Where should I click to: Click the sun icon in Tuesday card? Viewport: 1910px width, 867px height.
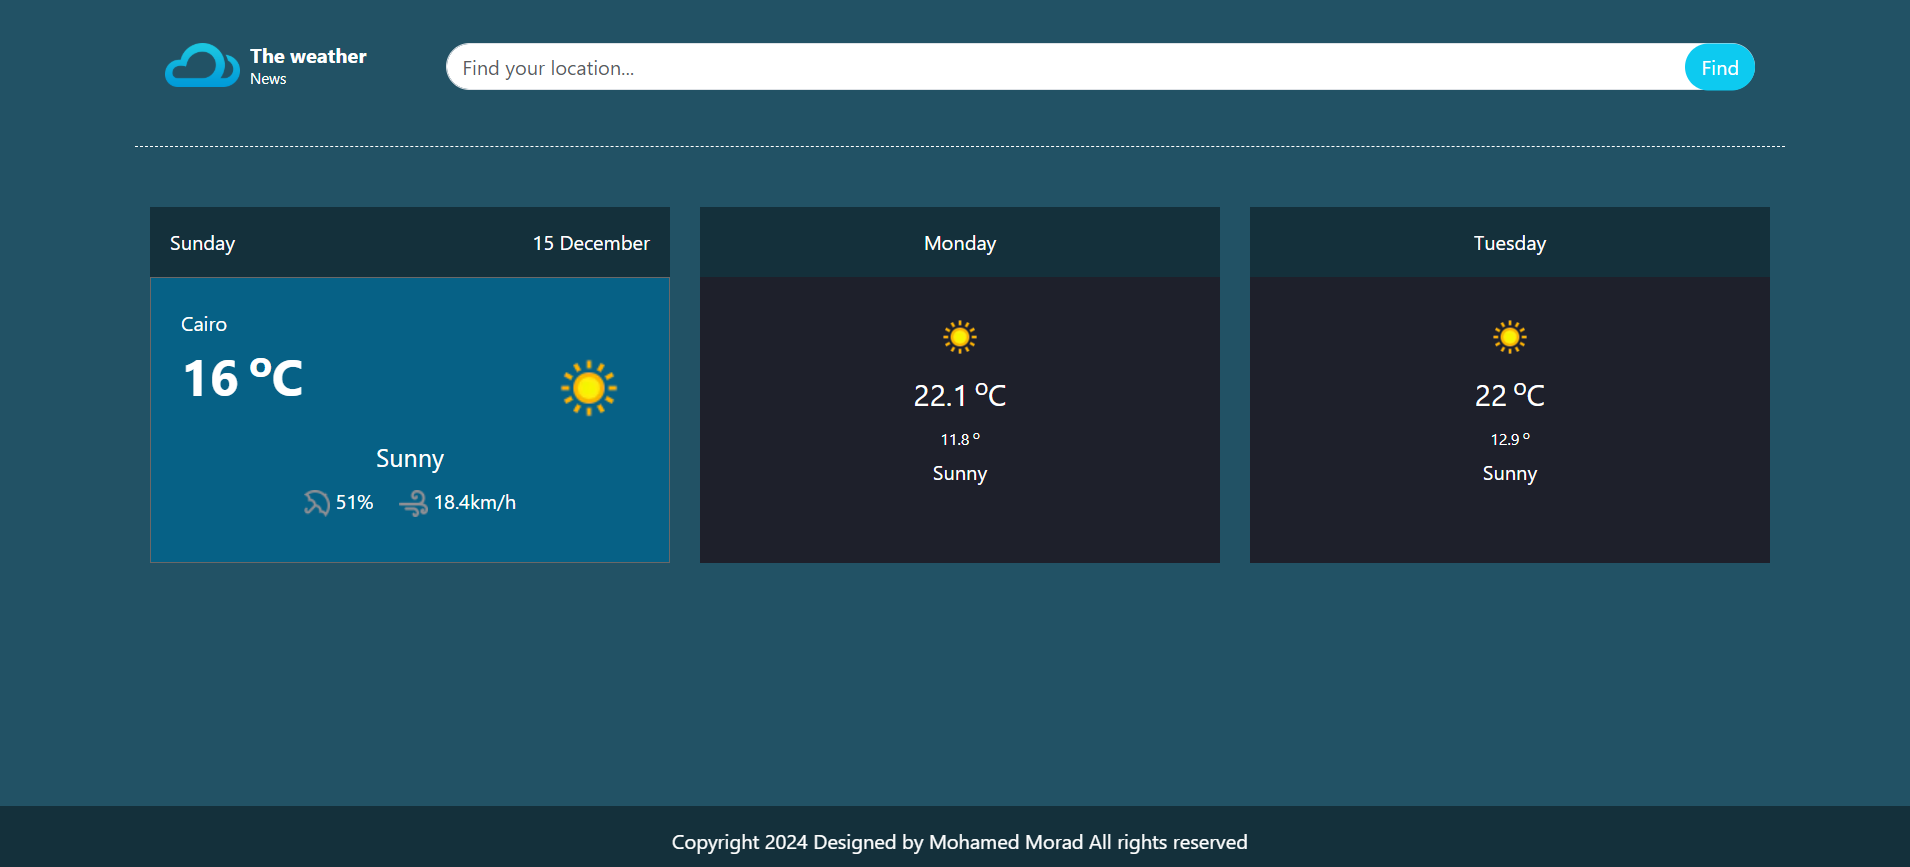pos(1510,337)
